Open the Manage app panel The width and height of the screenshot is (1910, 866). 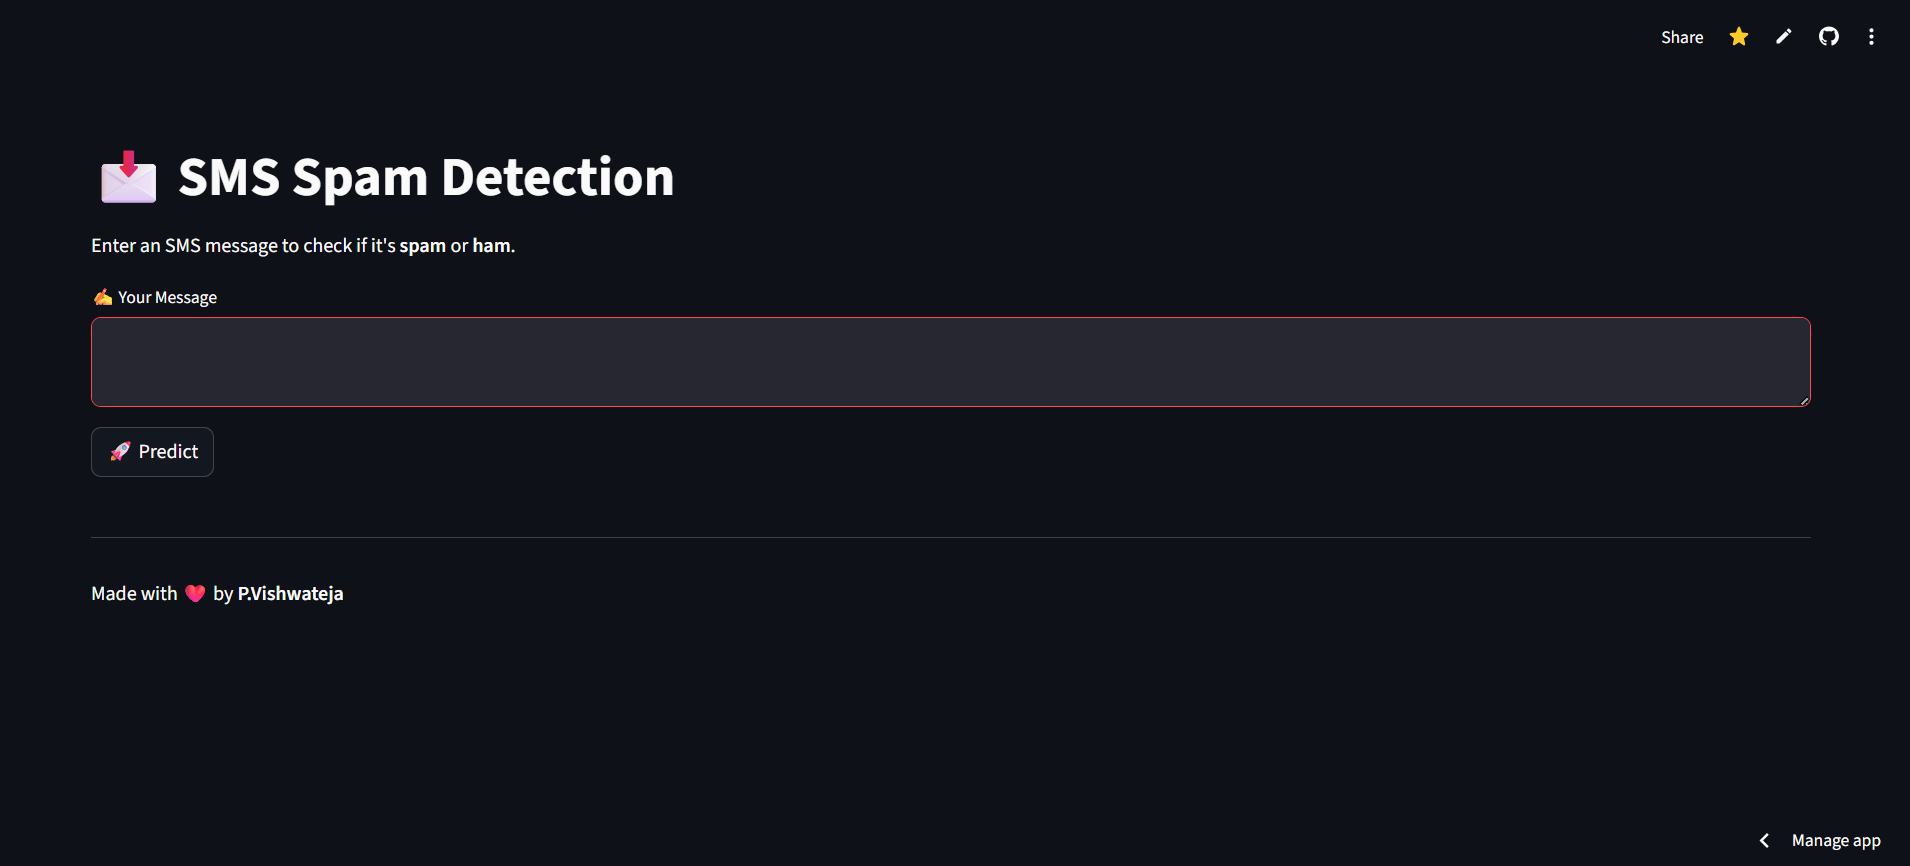click(x=1835, y=841)
